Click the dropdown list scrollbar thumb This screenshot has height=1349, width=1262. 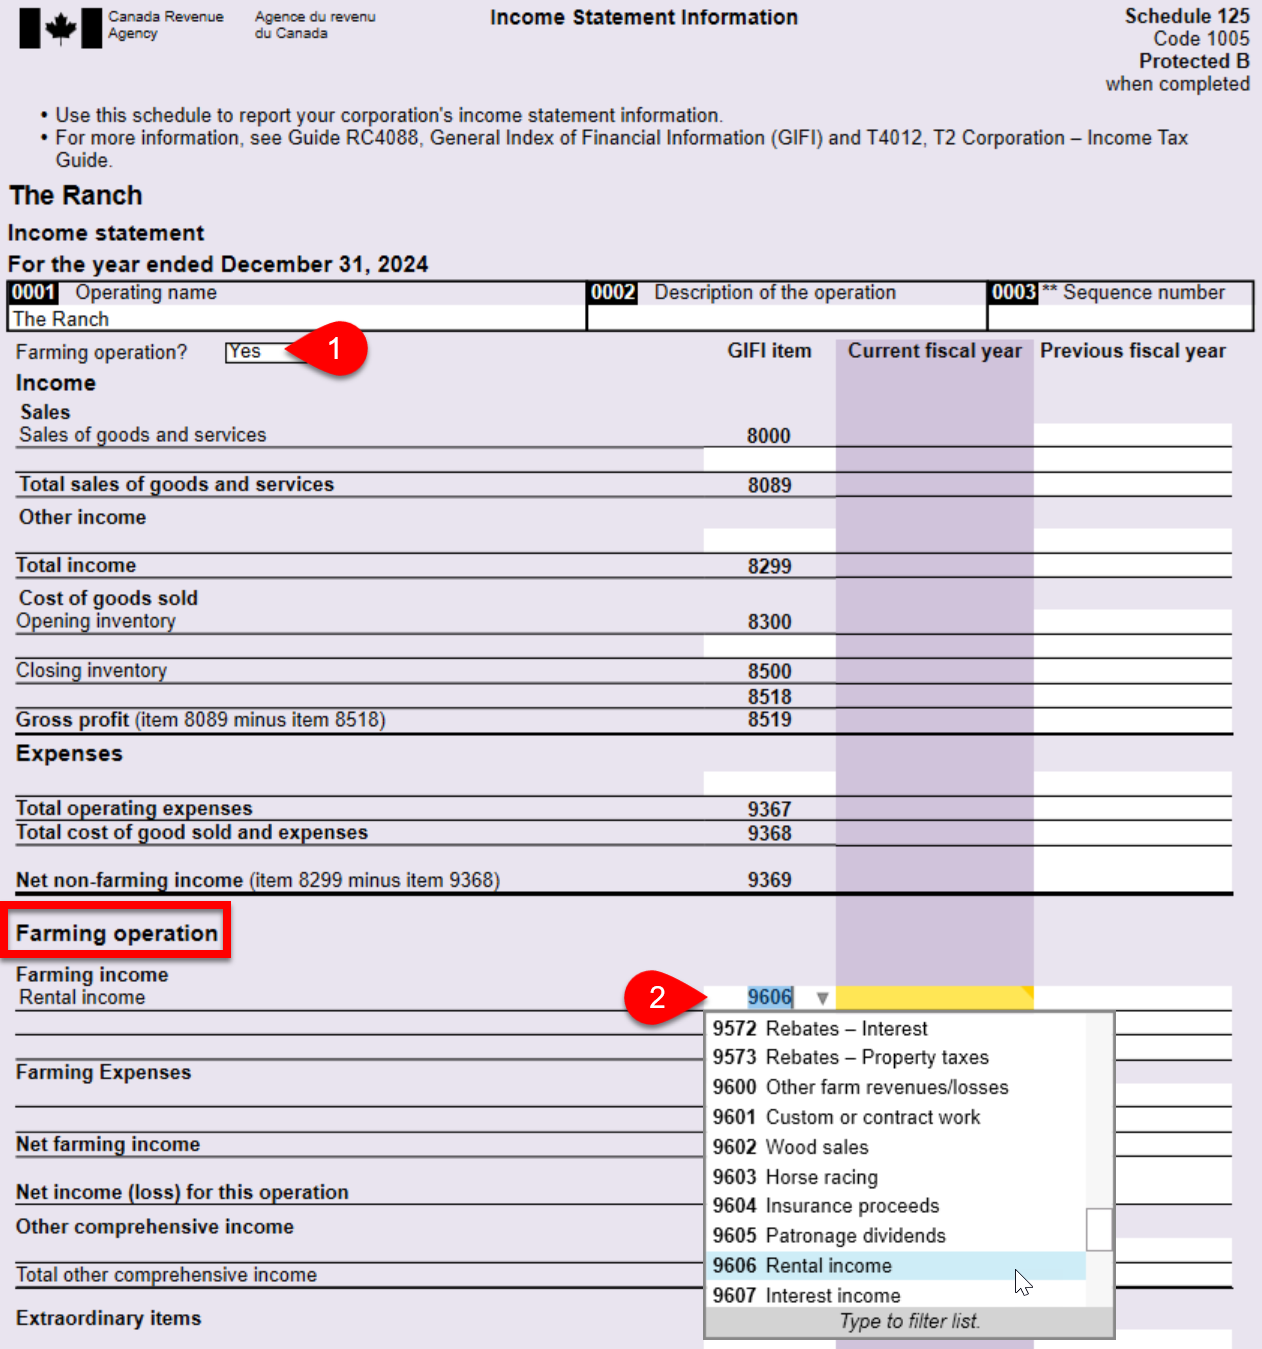click(1099, 1229)
